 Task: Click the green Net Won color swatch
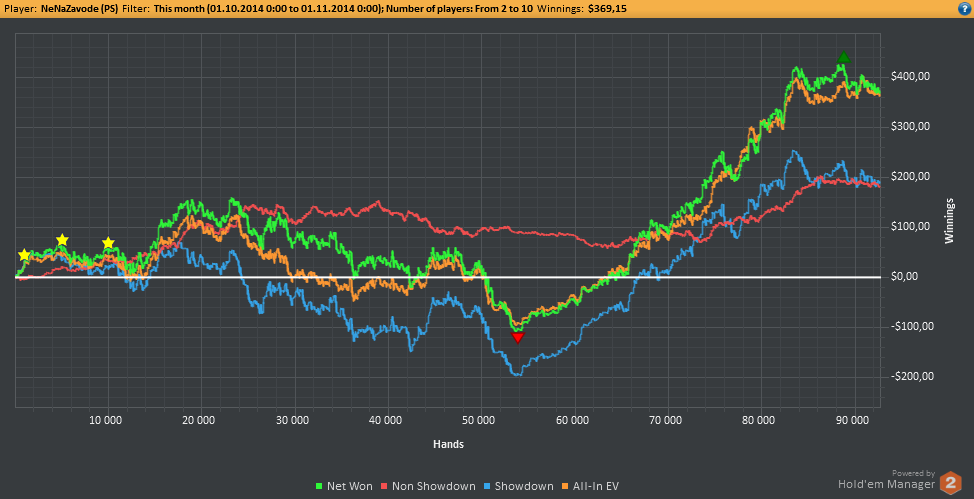(x=321, y=487)
